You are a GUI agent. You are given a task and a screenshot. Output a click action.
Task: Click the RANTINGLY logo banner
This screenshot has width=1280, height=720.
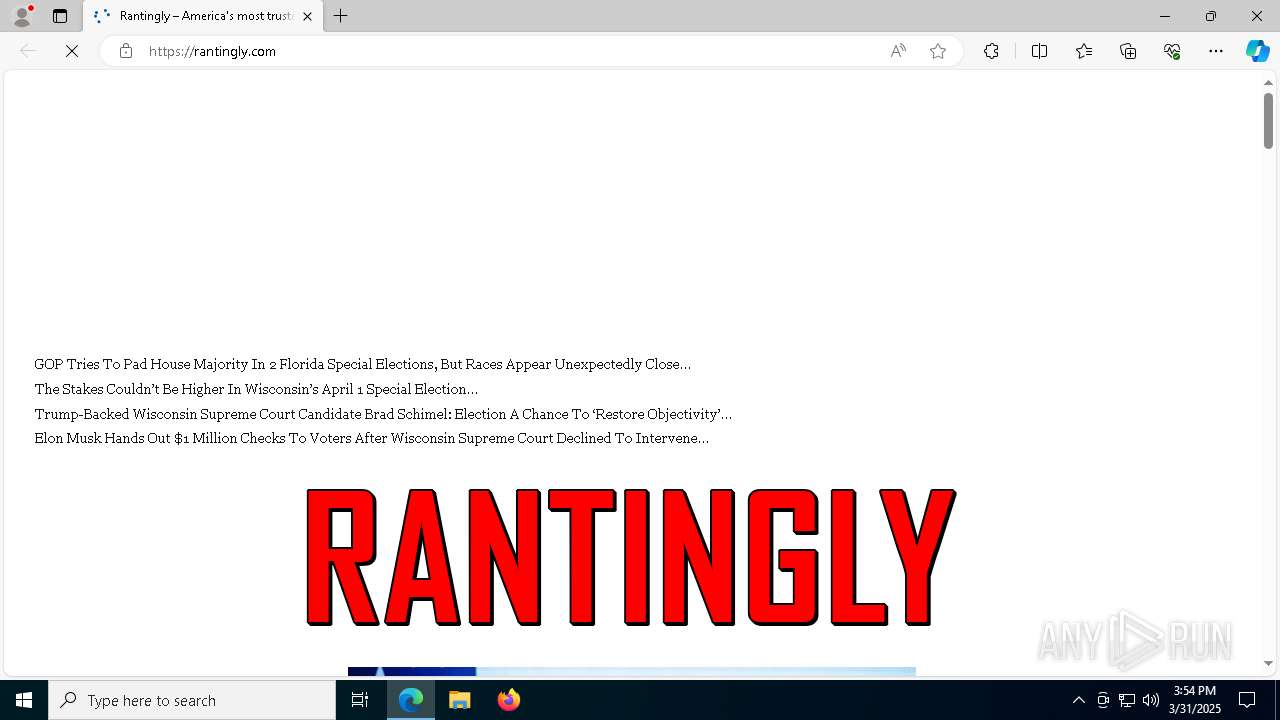pyautogui.click(x=631, y=557)
